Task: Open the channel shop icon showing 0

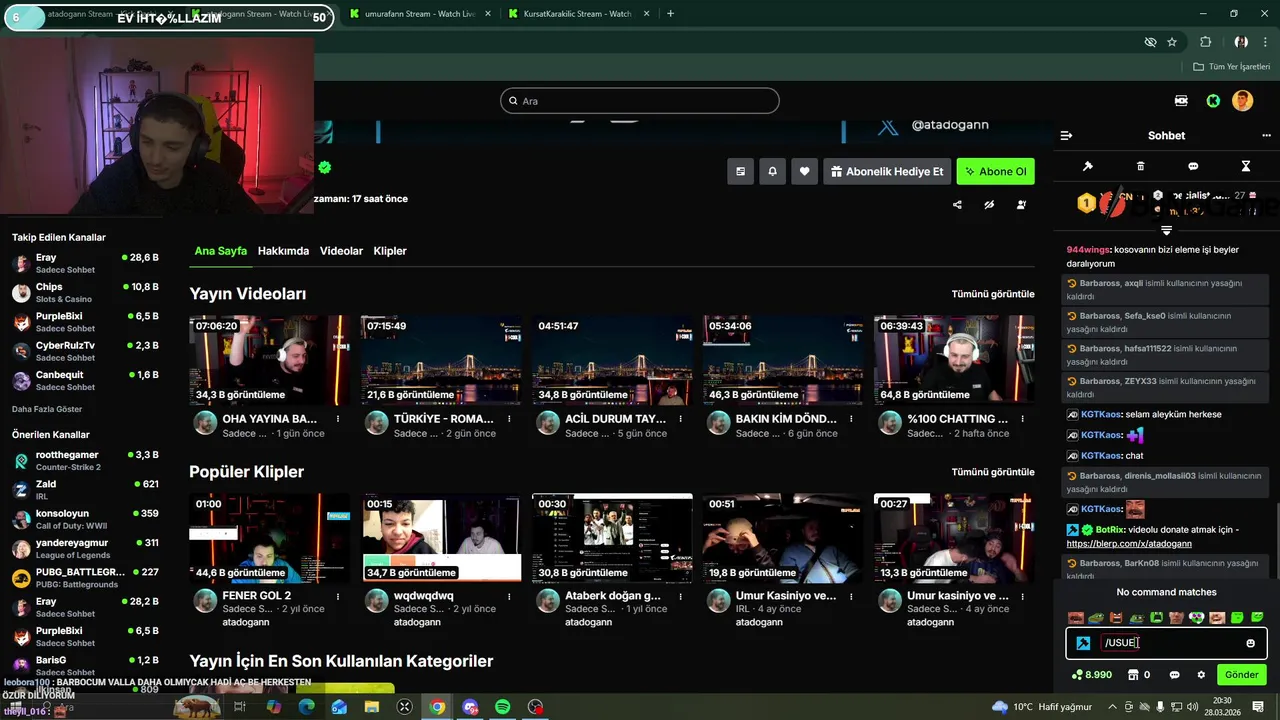Action: click(x=1138, y=675)
